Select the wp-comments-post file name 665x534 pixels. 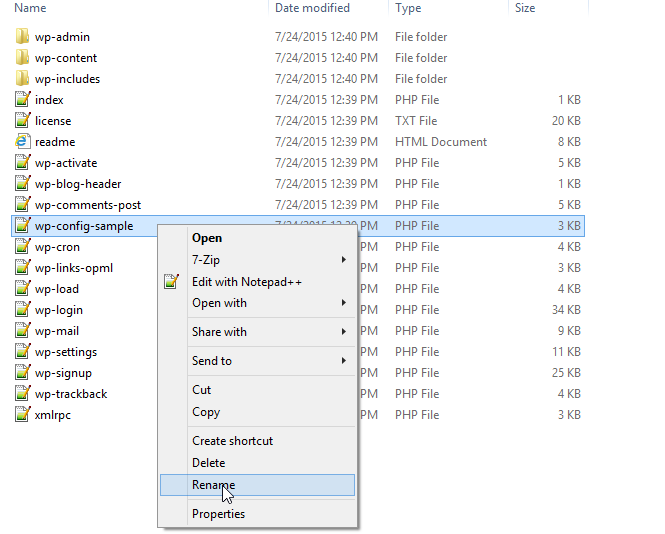coord(88,205)
